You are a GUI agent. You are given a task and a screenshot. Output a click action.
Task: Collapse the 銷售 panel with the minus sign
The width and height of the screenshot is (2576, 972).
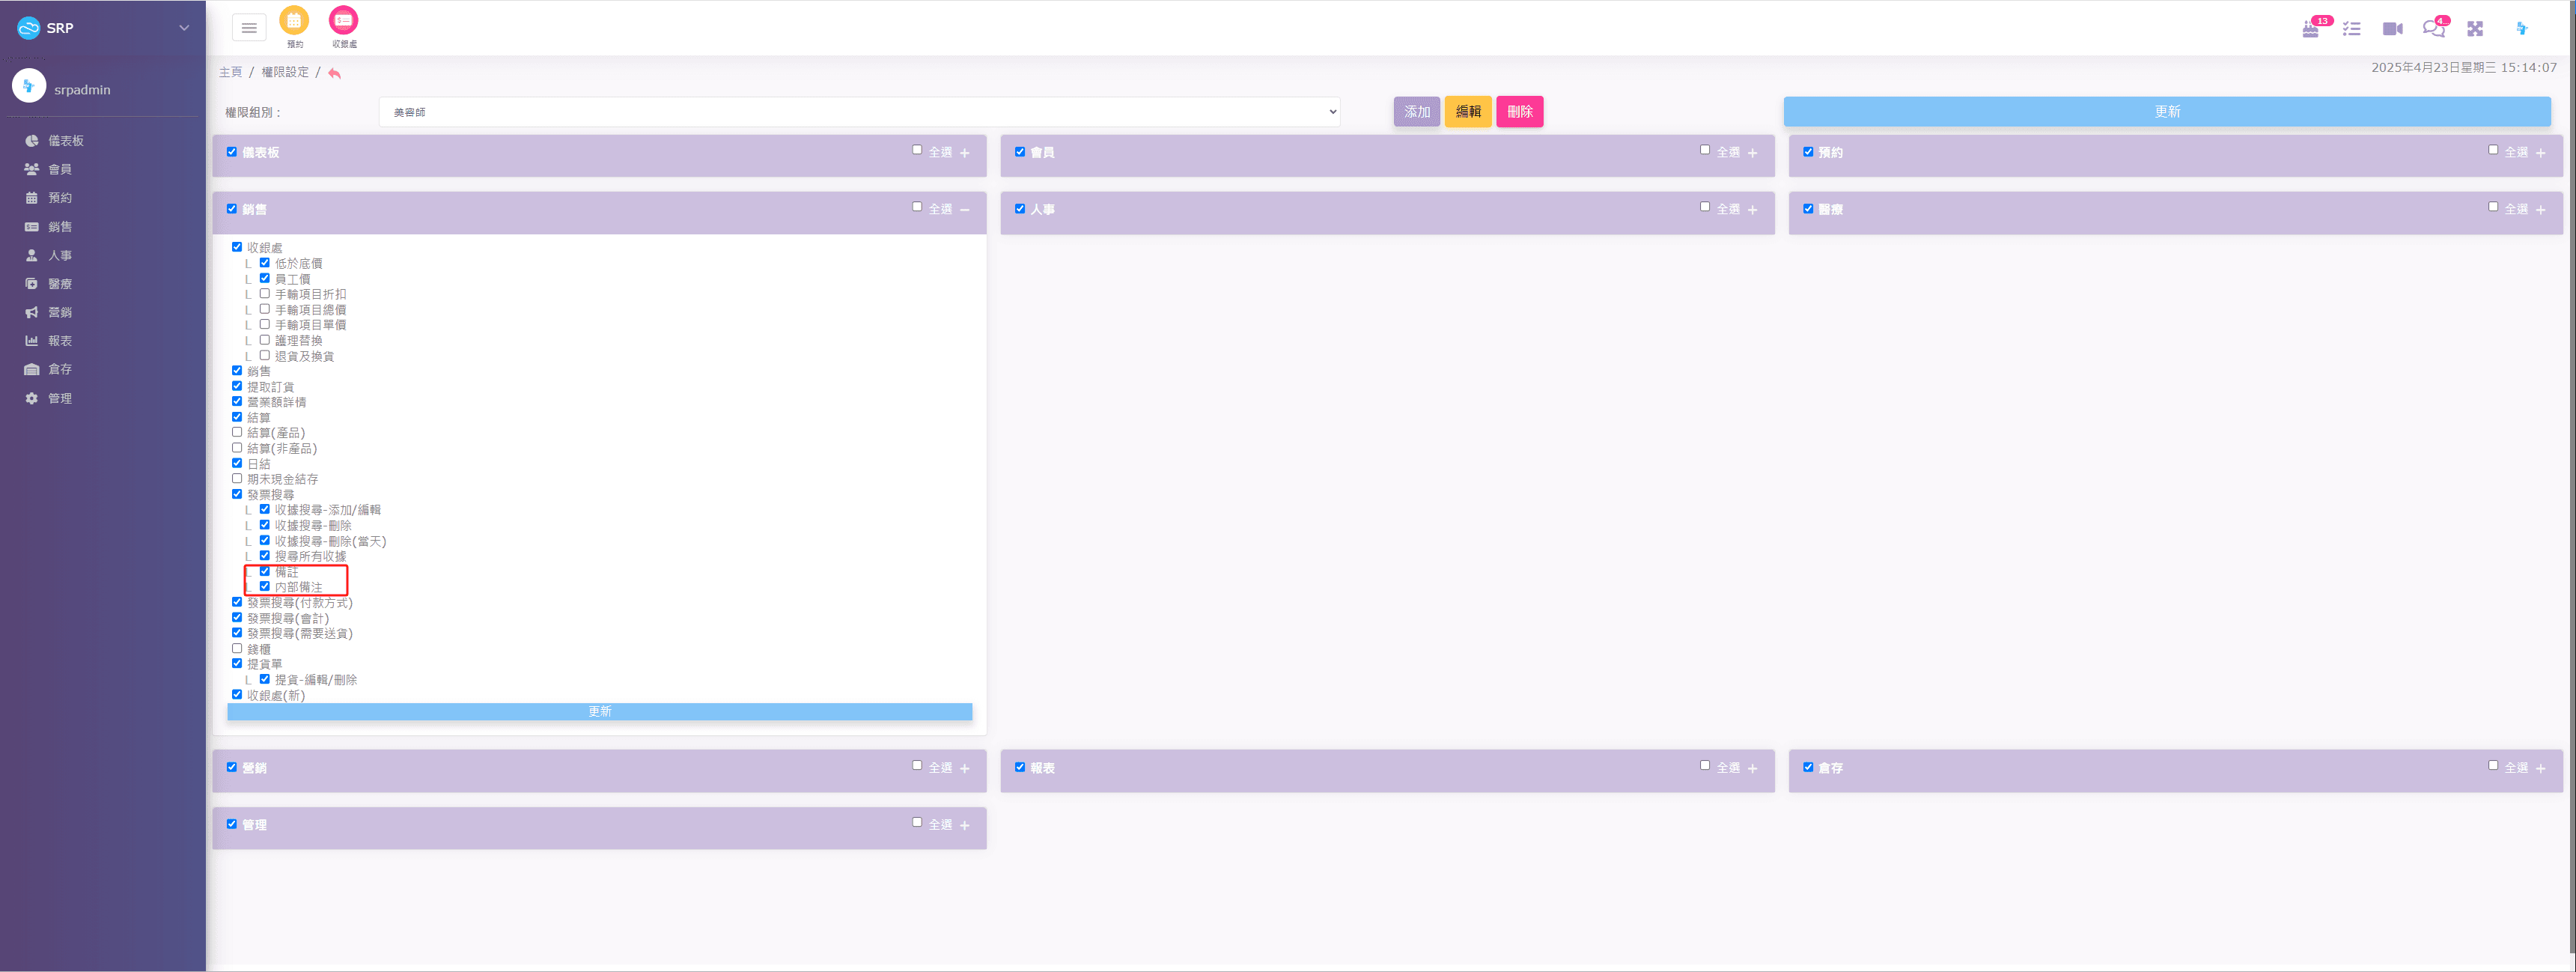(x=965, y=210)
